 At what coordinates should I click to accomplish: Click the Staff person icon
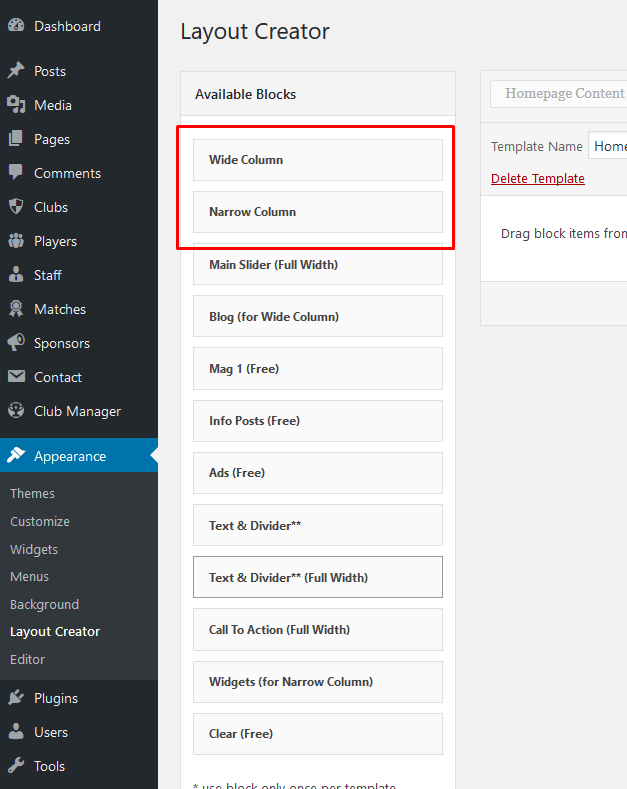[x=16, y=274]
